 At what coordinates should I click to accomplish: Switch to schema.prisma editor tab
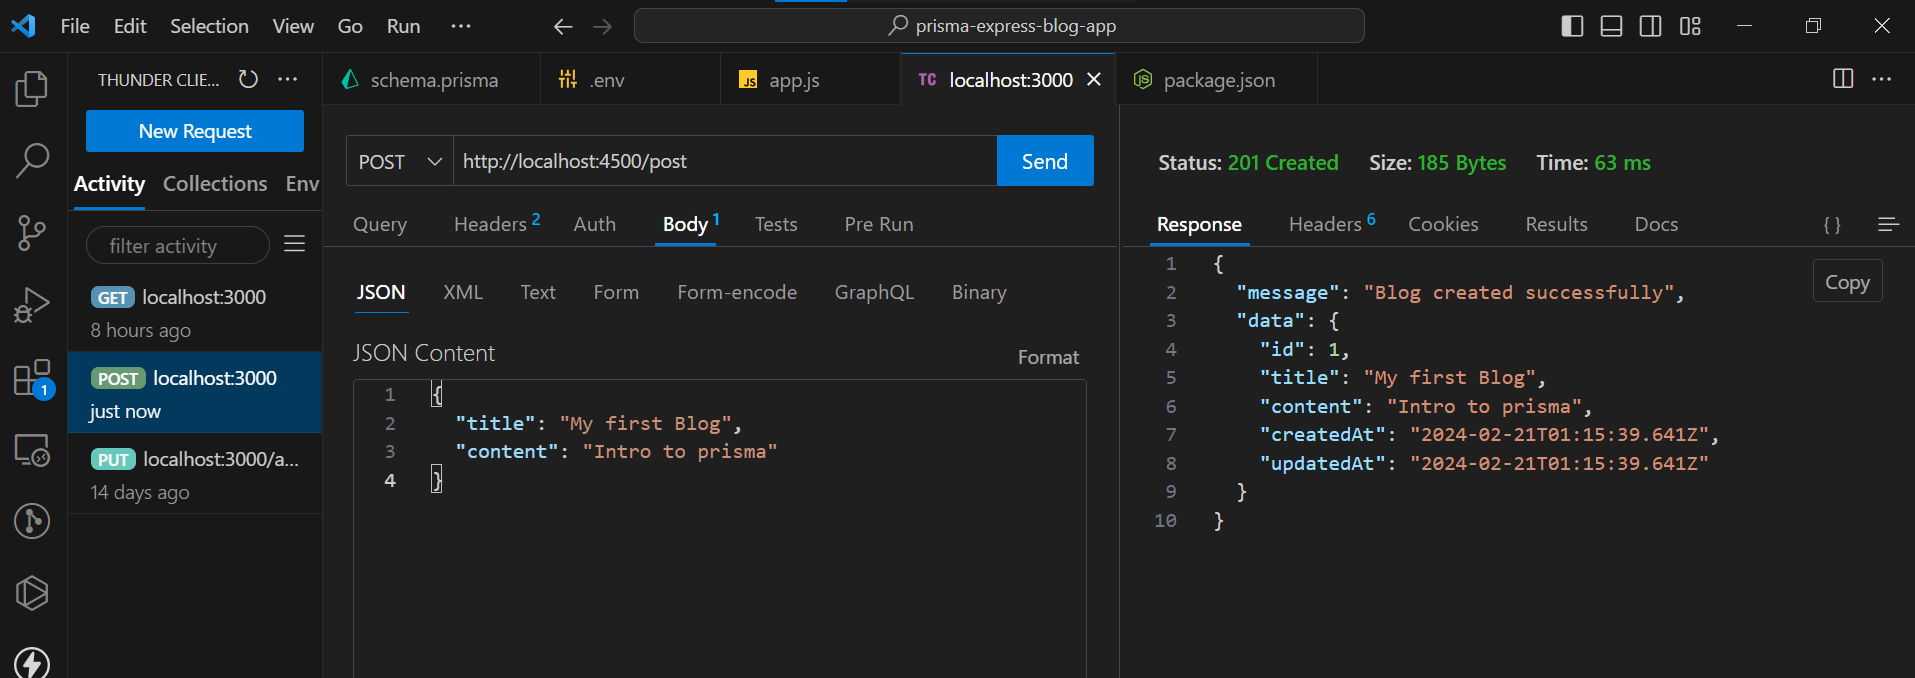pos(432,80)
